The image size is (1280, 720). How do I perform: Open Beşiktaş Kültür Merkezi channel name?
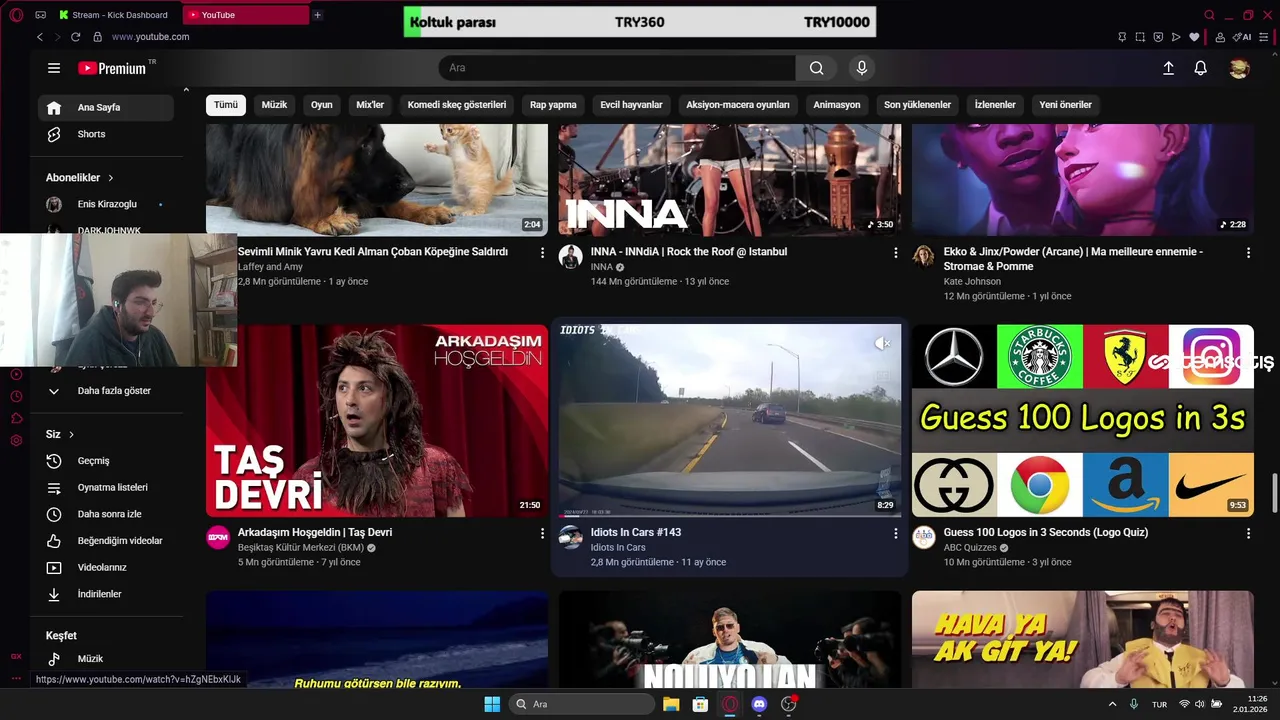pos(300,548)
